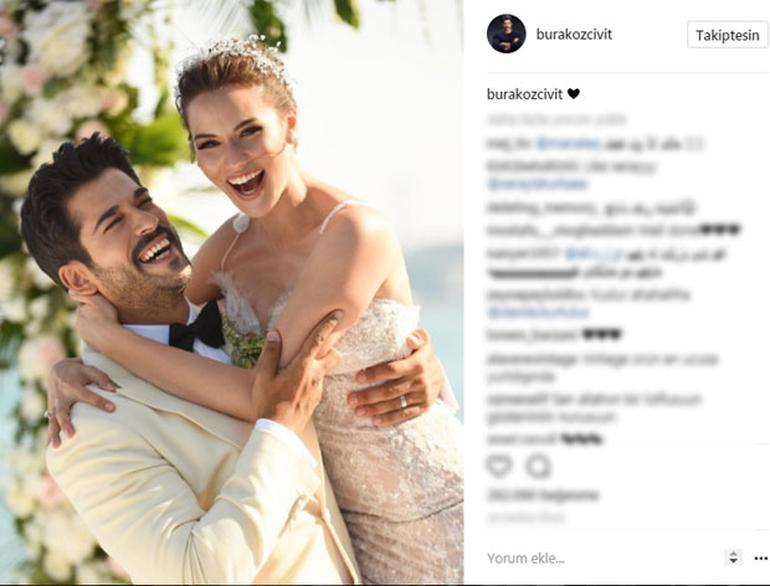Open the commenter whose comment is only three hearts

(x=532, y=335)
